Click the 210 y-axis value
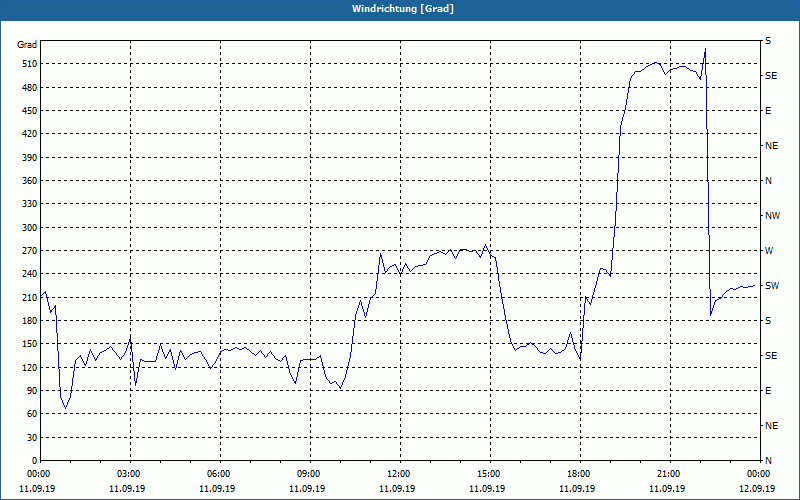 point(30,297)
